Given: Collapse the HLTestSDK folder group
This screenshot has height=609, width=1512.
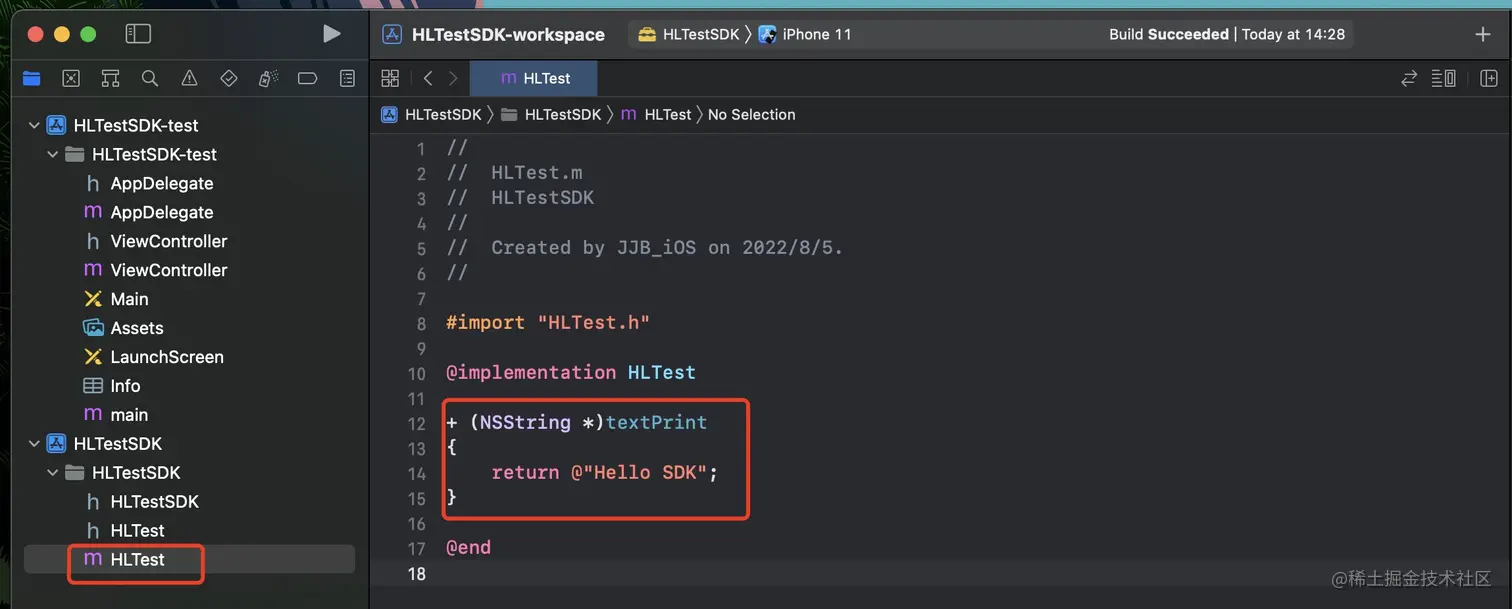Looking at the screenshot, I should (x=53, y=472).
